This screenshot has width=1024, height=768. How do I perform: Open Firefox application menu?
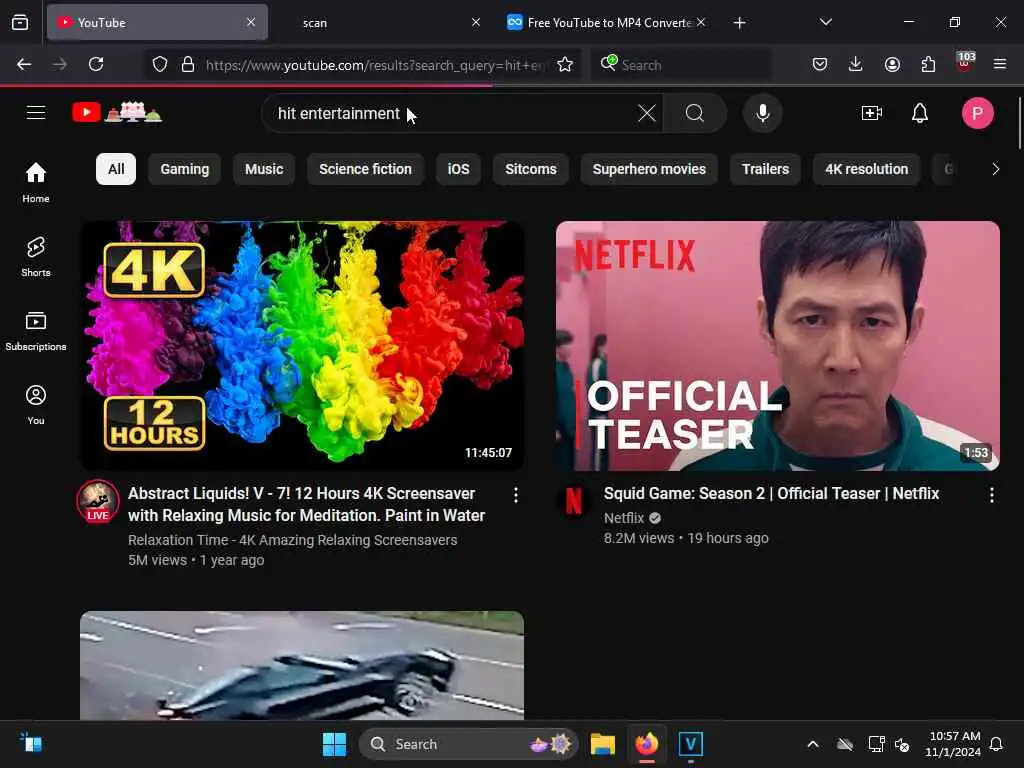(999, 64)
